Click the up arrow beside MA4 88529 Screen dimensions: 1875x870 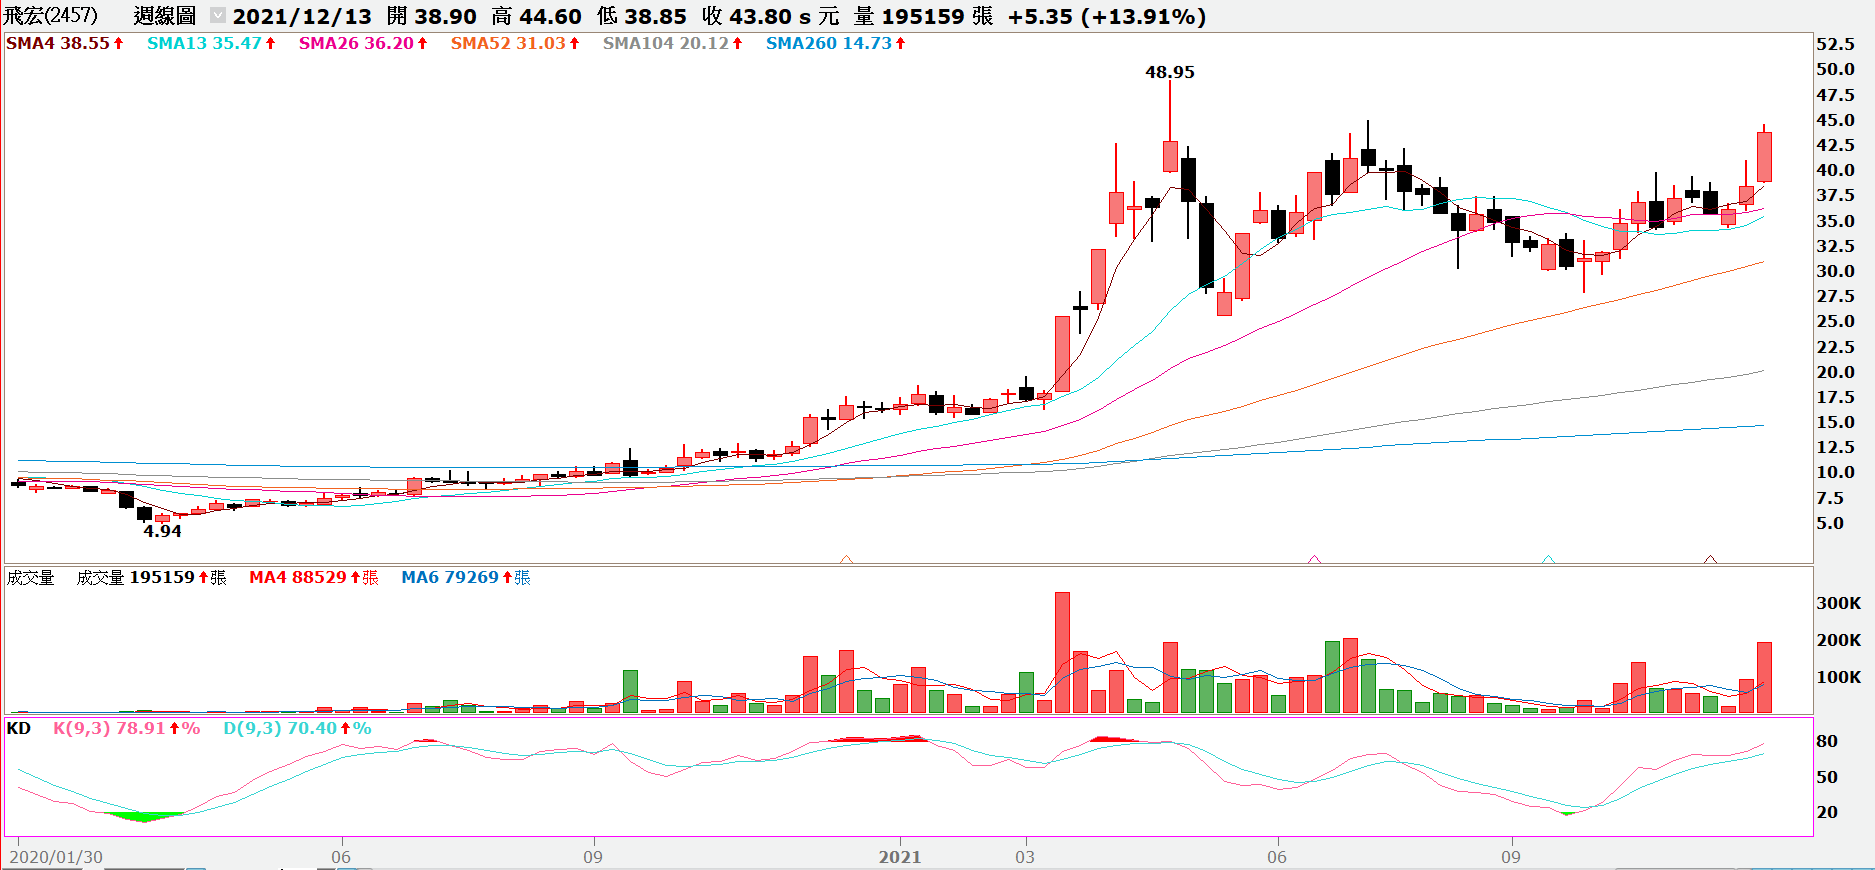(355, 578)
